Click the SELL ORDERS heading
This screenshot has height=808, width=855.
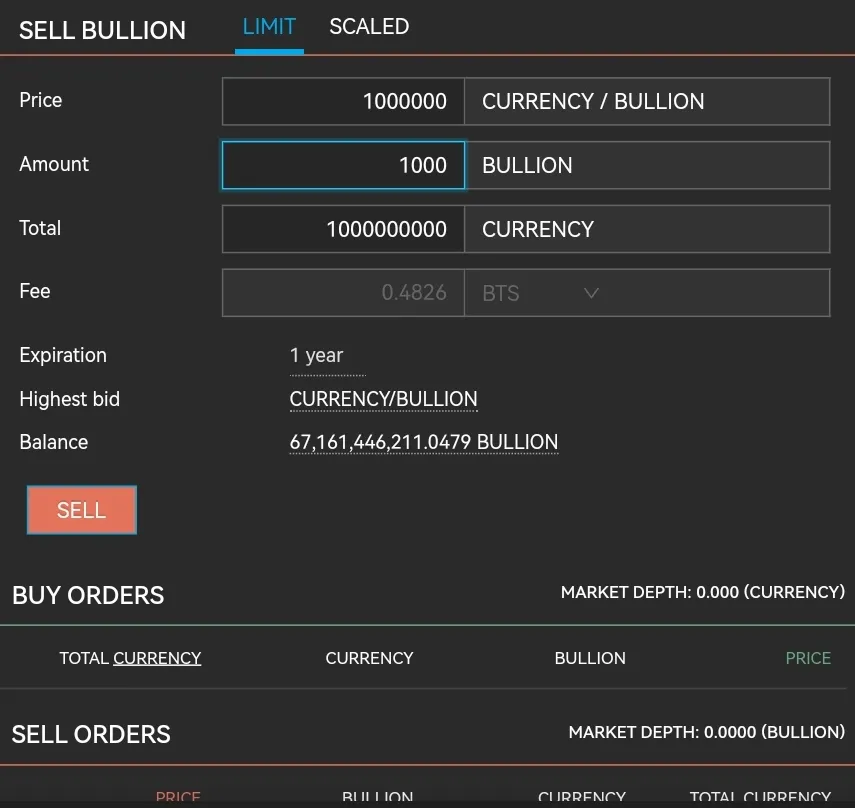click(x=91, y=734)
